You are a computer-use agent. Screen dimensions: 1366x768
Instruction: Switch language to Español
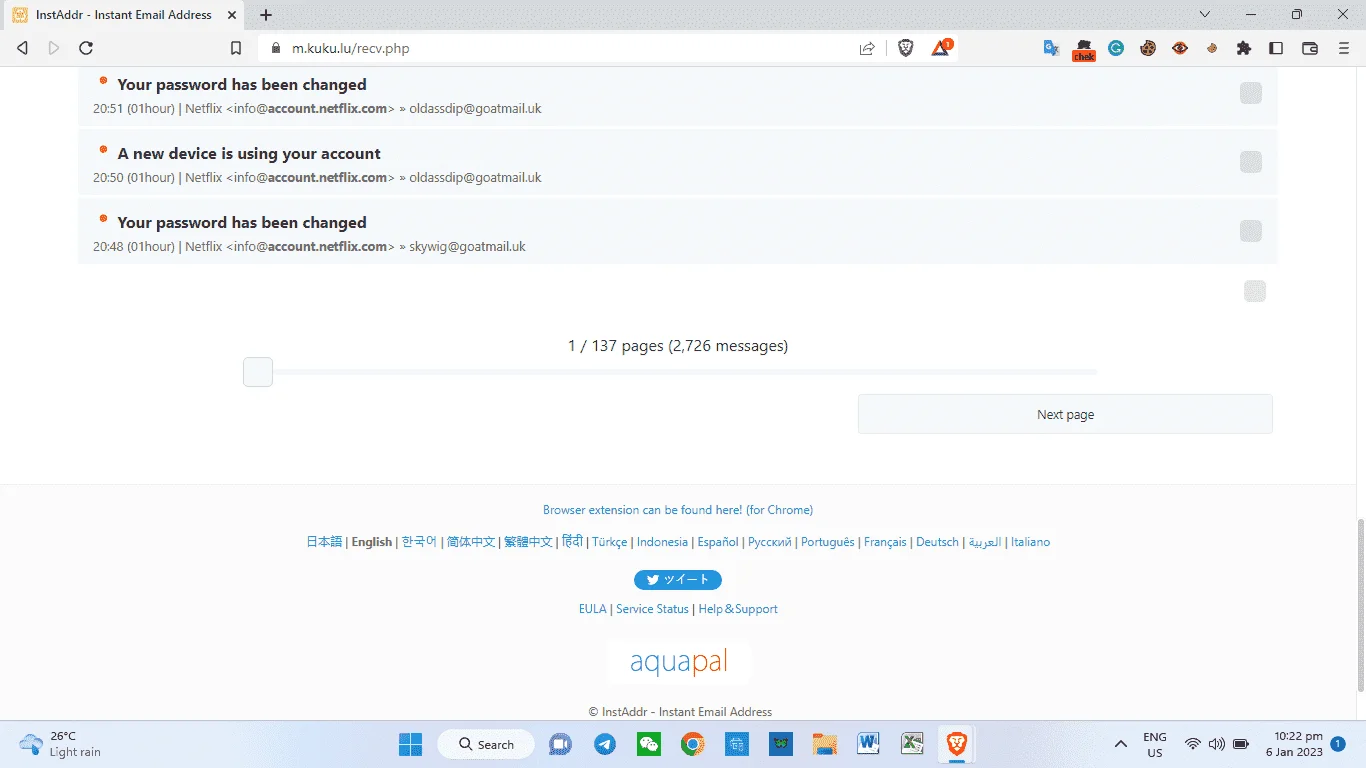[718, 542]
